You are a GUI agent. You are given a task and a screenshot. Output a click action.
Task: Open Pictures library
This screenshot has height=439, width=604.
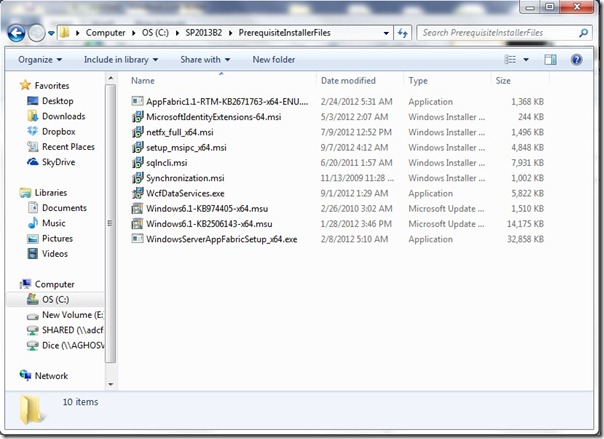coord(57,238)
